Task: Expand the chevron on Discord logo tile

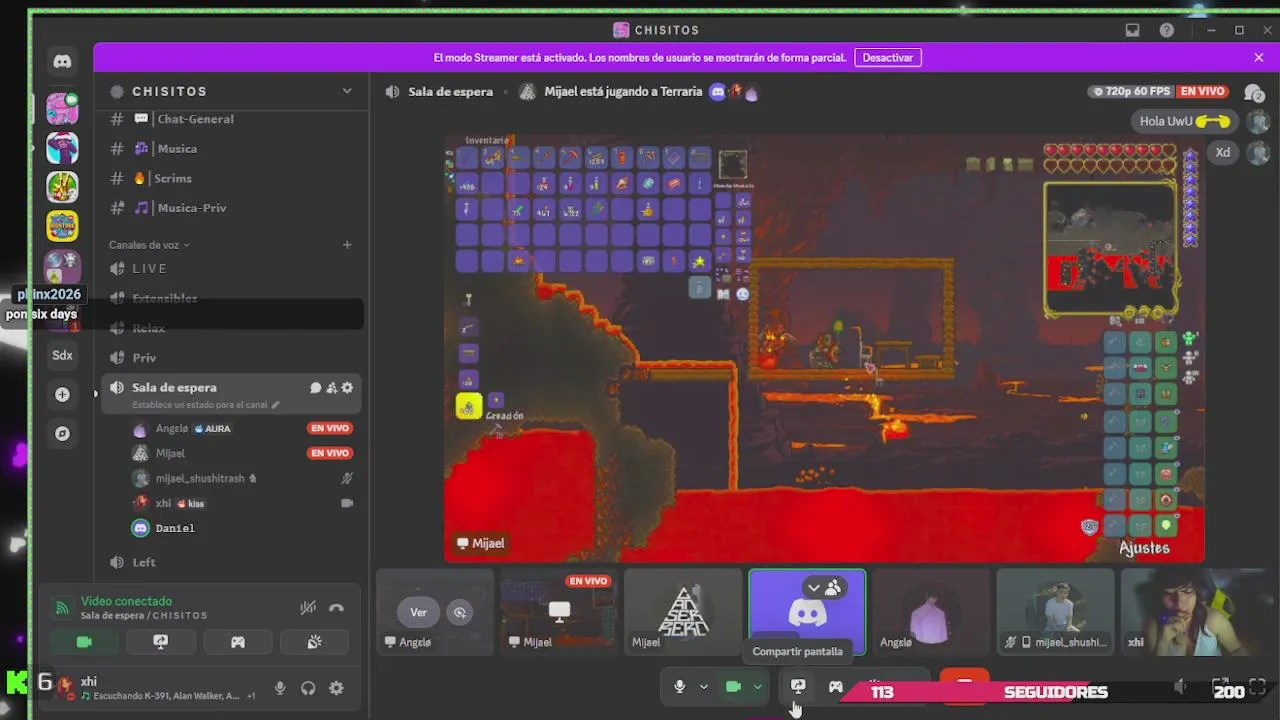Action: pyautogui.click(x=814, y=588)
